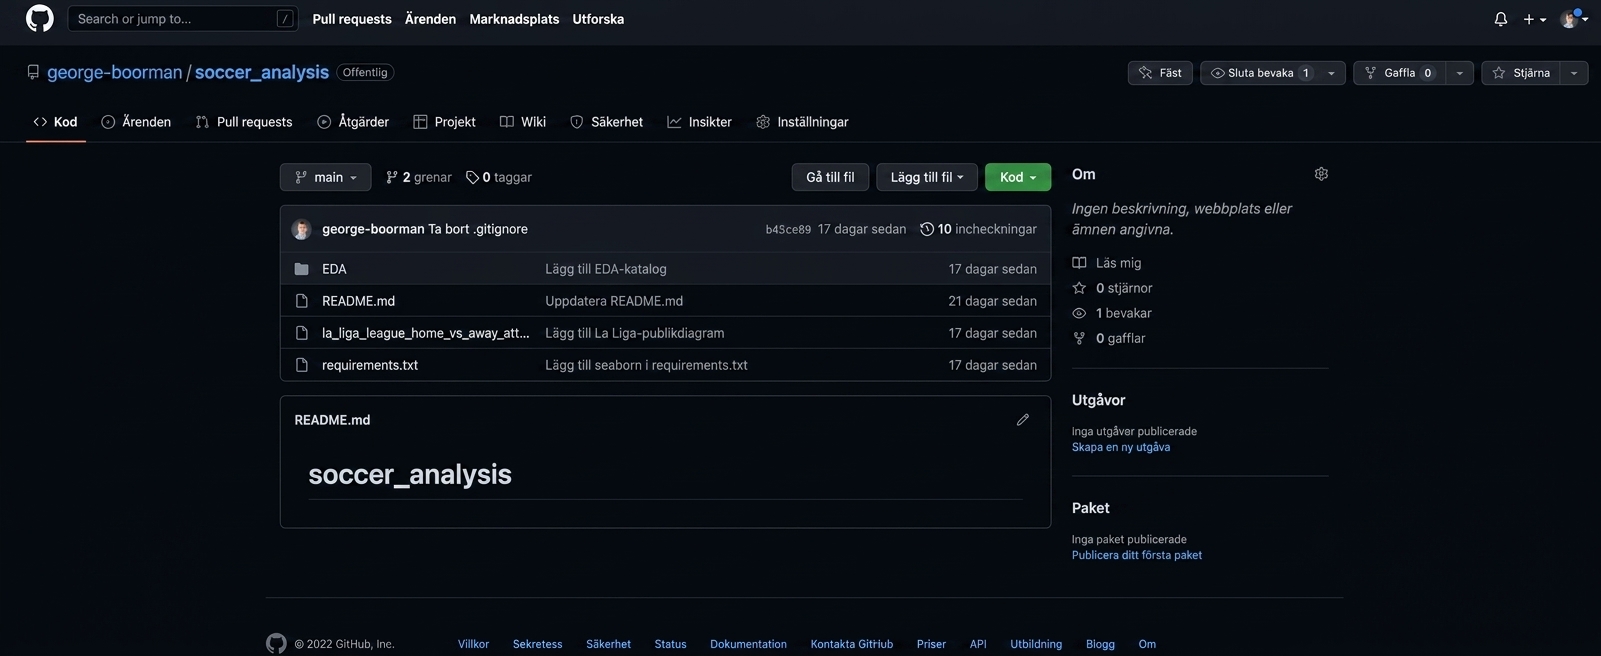Open Ärenden in top navigation
Image resolution: width=1601 pixels, height=656 pixels.
tap(430, 19)
